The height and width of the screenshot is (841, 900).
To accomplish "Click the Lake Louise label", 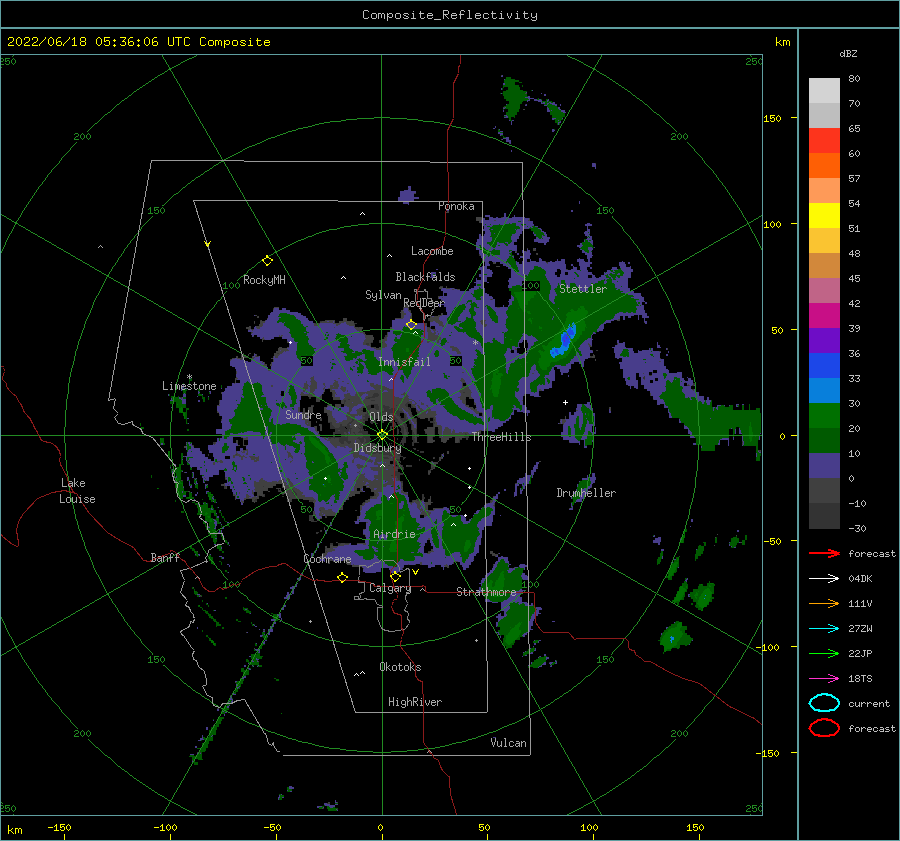I will [77, 491].
